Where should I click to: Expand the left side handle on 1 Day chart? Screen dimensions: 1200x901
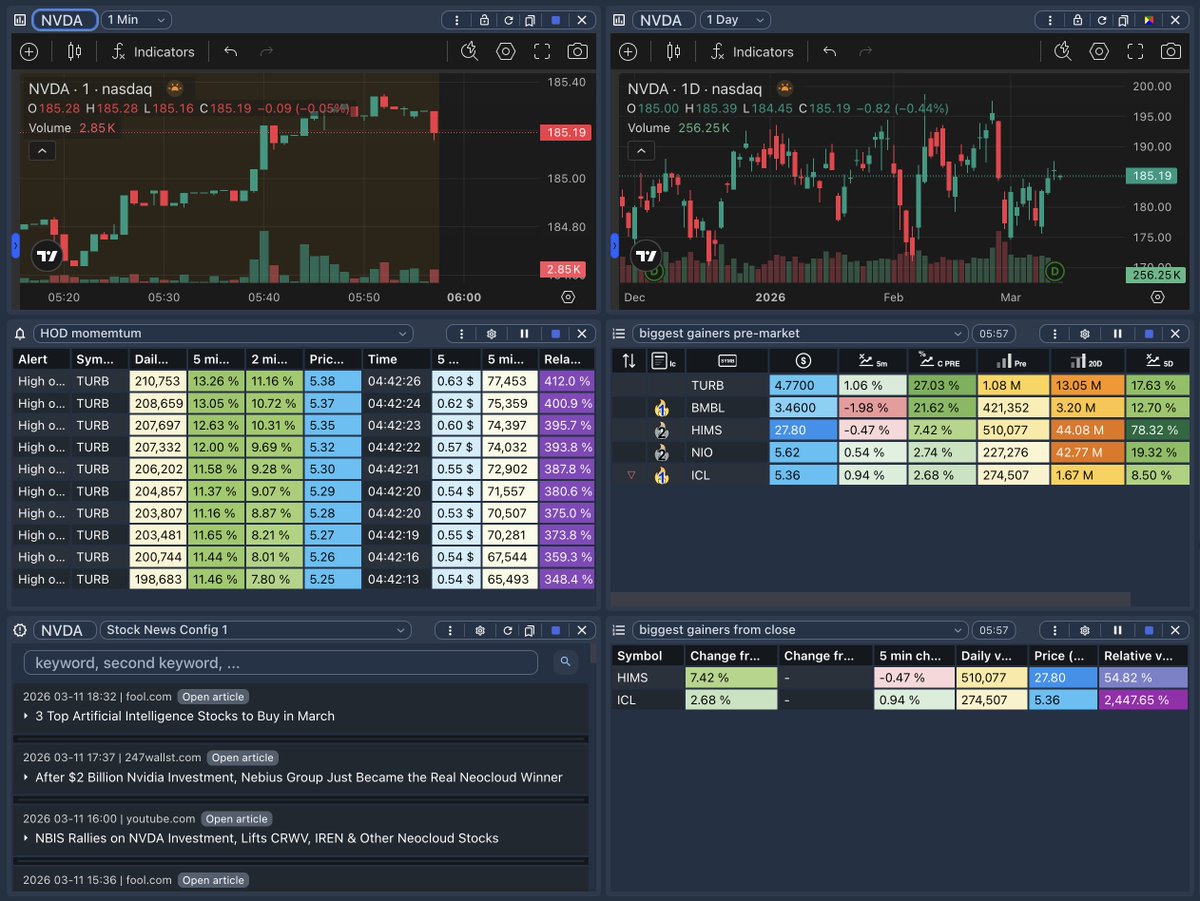[615, 245]
